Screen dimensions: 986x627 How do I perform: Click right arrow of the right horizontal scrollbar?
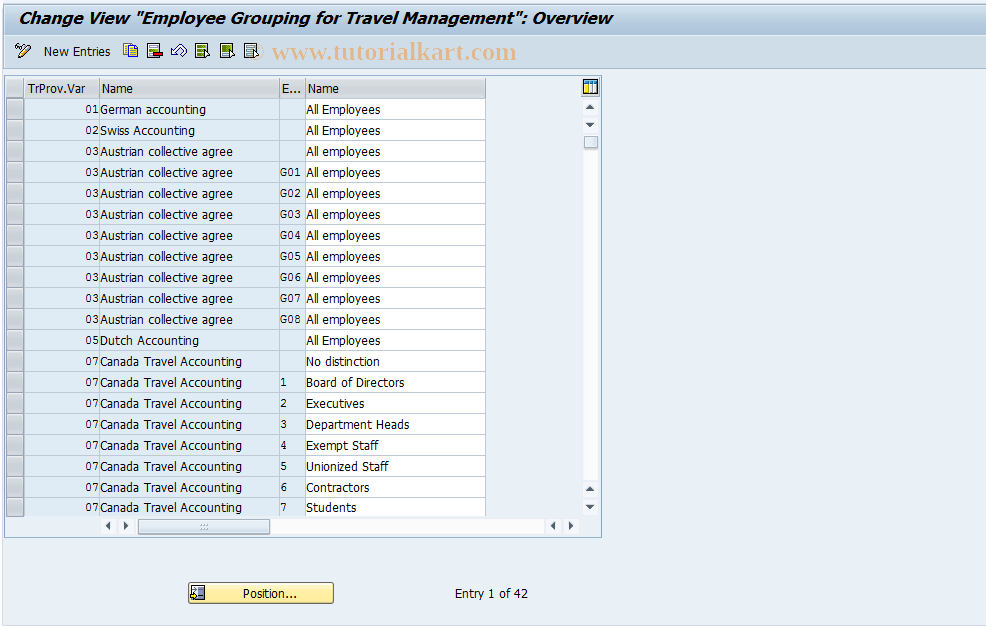[x=571, y=526]
